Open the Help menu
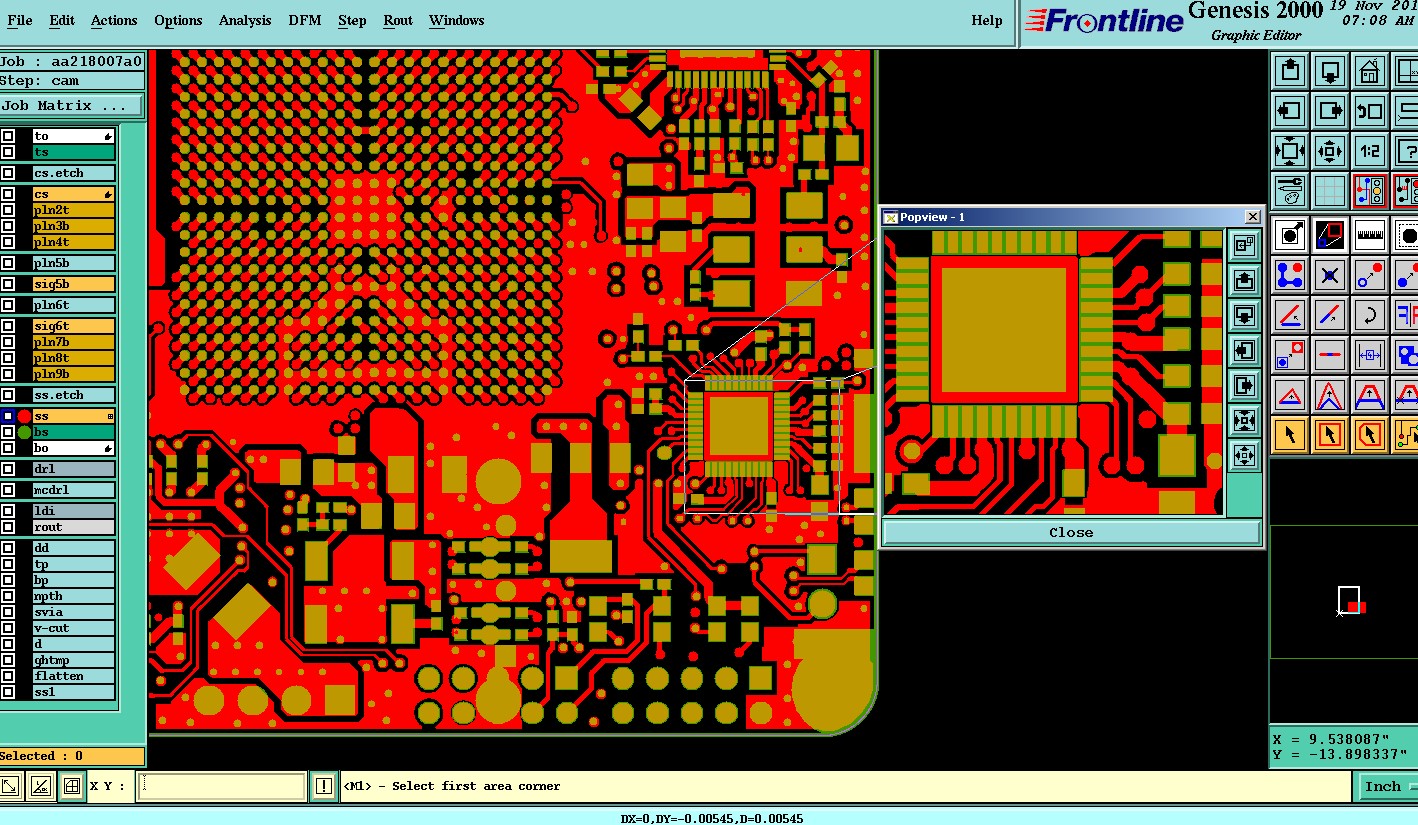 point(987,20)
